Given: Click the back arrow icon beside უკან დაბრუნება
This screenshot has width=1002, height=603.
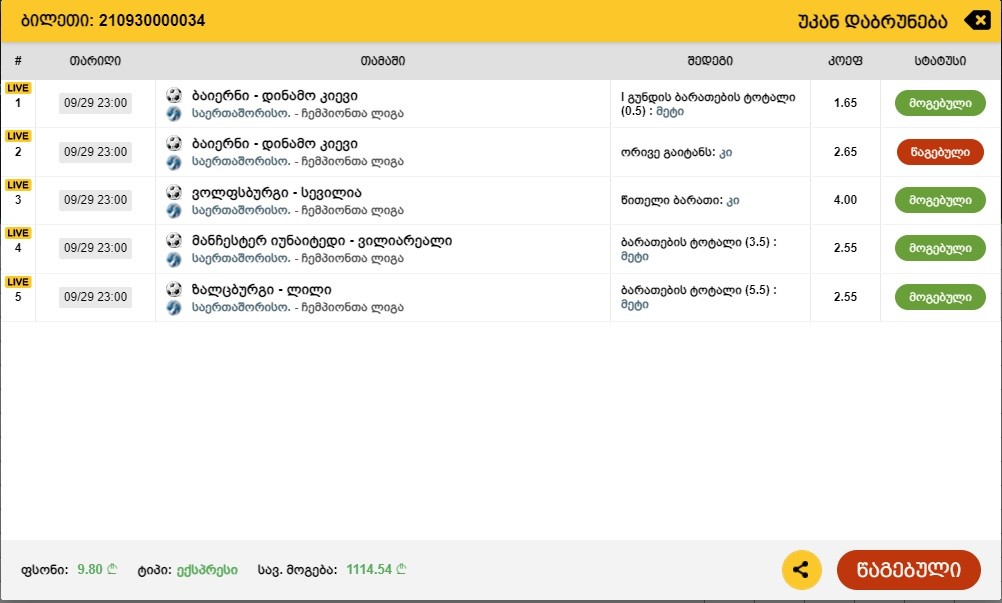Looking at the screenshot, I should pos(976,19).
